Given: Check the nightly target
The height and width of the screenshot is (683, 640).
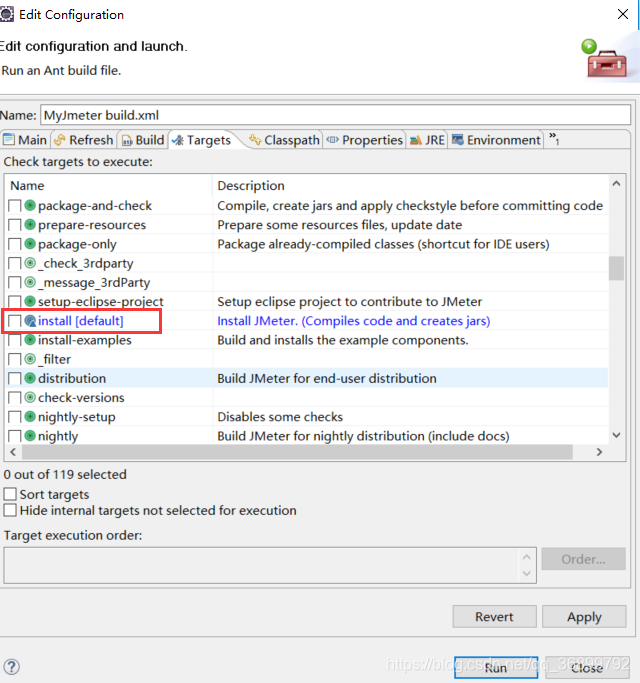Looking at the screenshot, I should click(15, 436).
